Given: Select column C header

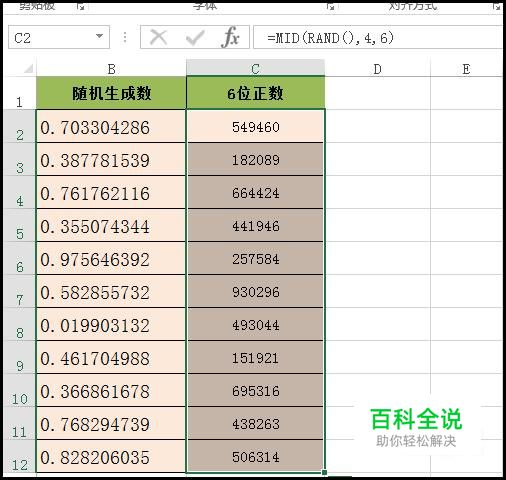Looking at the screenshot, I should 255,68.
